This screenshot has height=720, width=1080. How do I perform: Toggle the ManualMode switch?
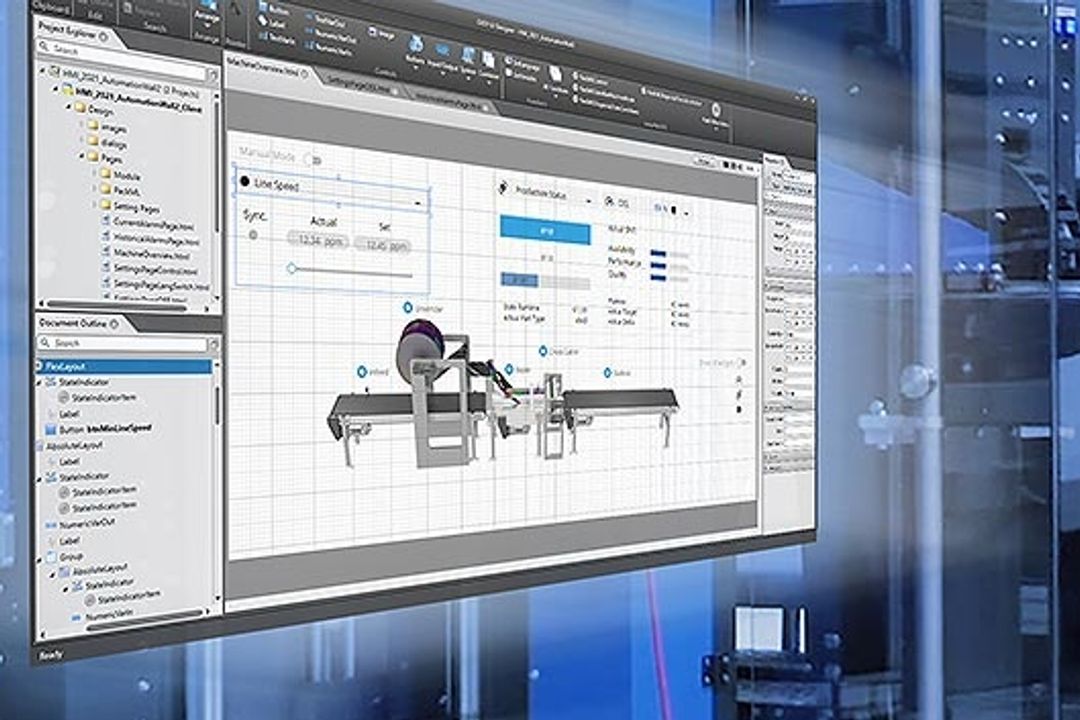[x=314, y=160]
